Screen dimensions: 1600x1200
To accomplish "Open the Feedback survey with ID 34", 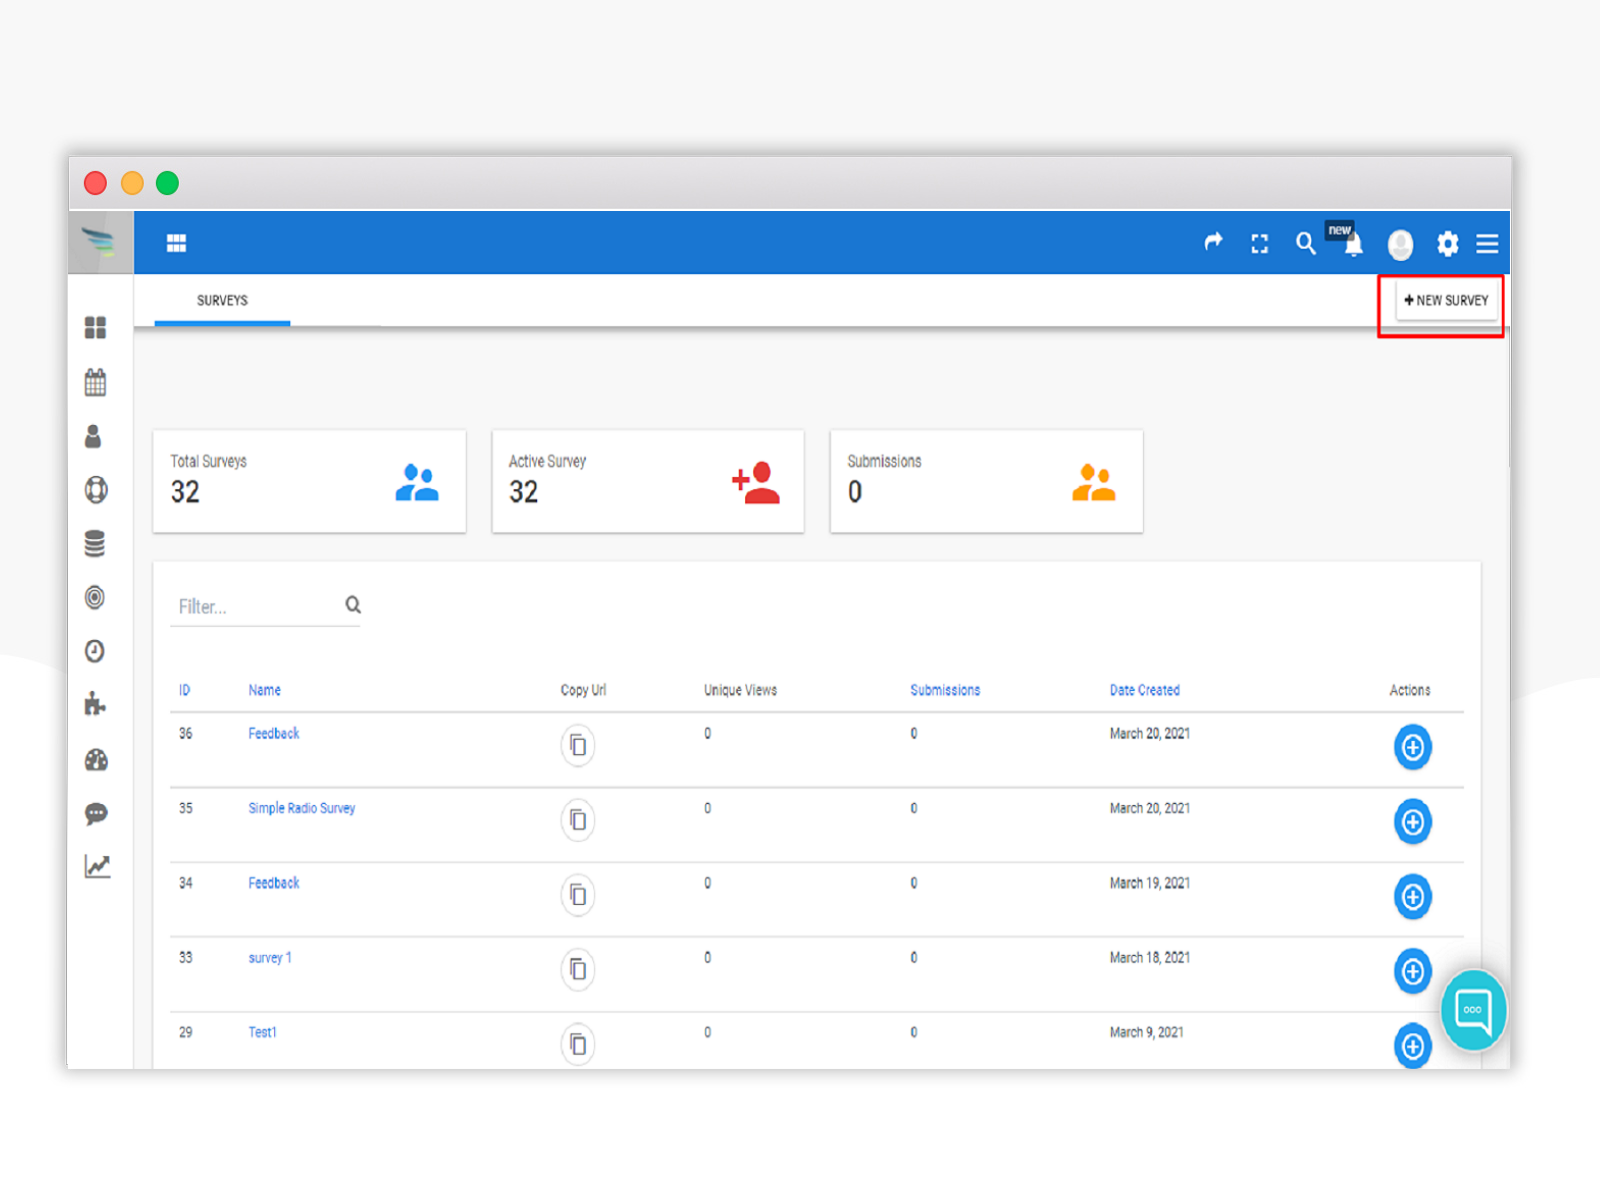I will [x=274, y=883].
